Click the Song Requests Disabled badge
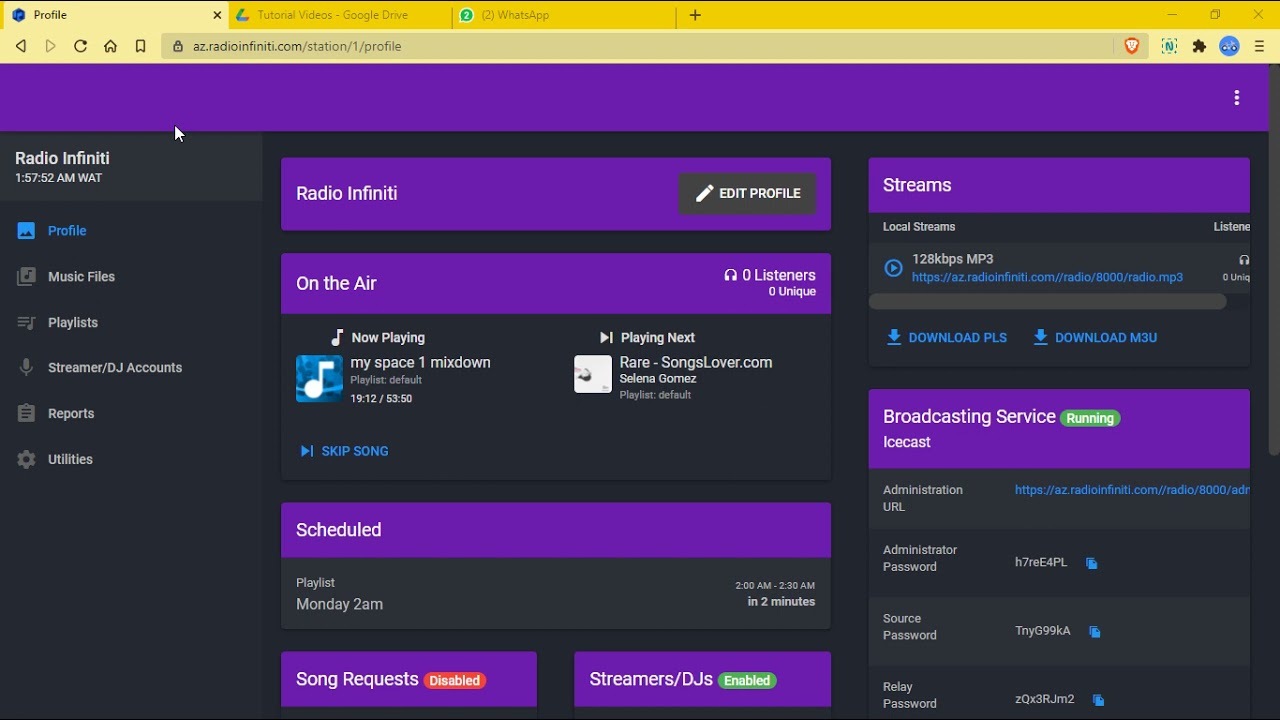This screenshot has height=720, width=1280. click(455, 681)
